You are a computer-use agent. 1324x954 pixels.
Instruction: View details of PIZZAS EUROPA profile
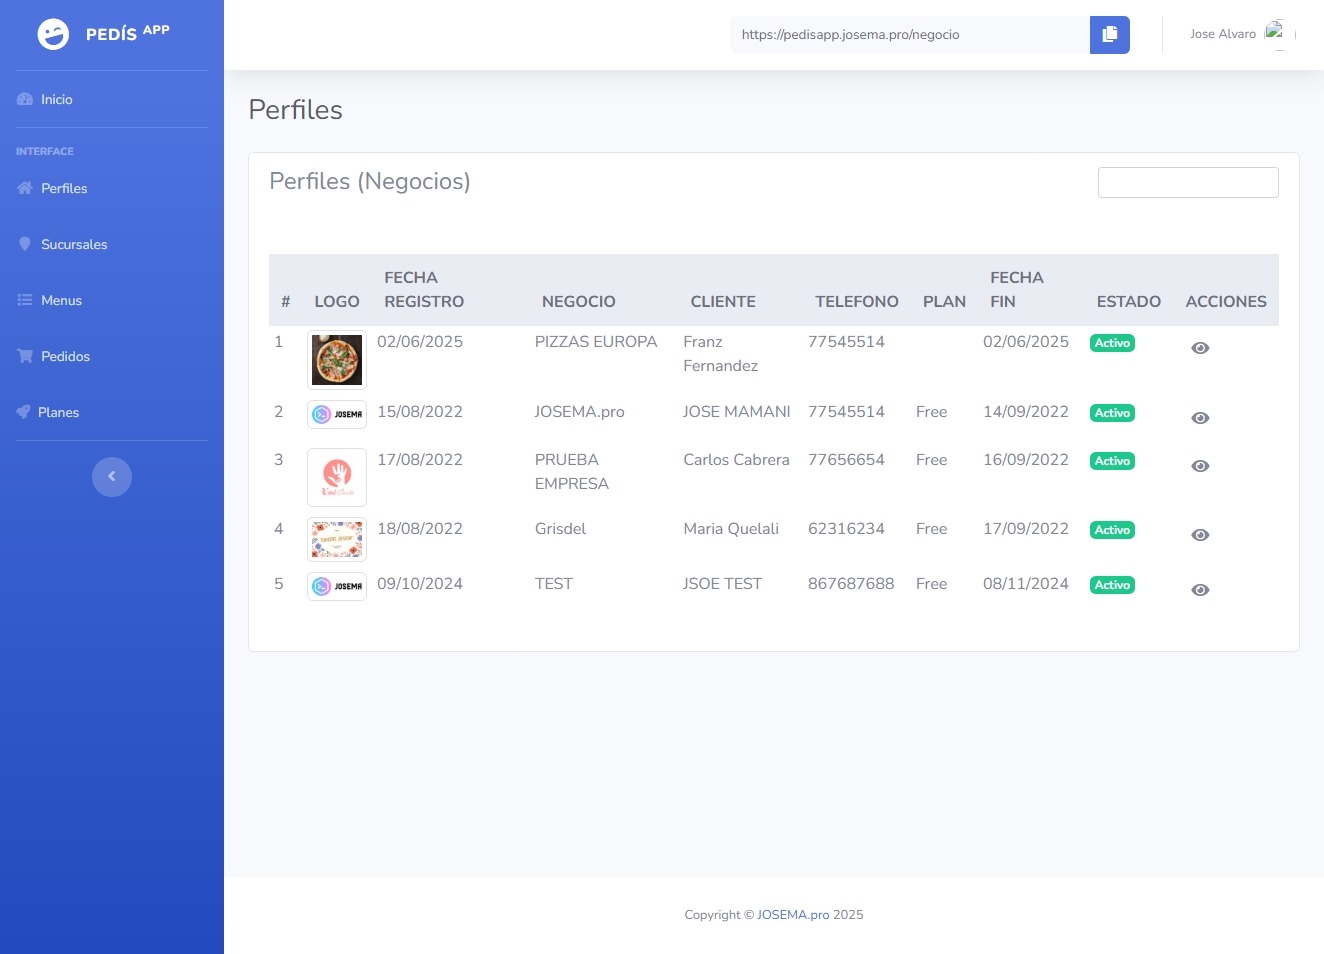[1200, 348]
